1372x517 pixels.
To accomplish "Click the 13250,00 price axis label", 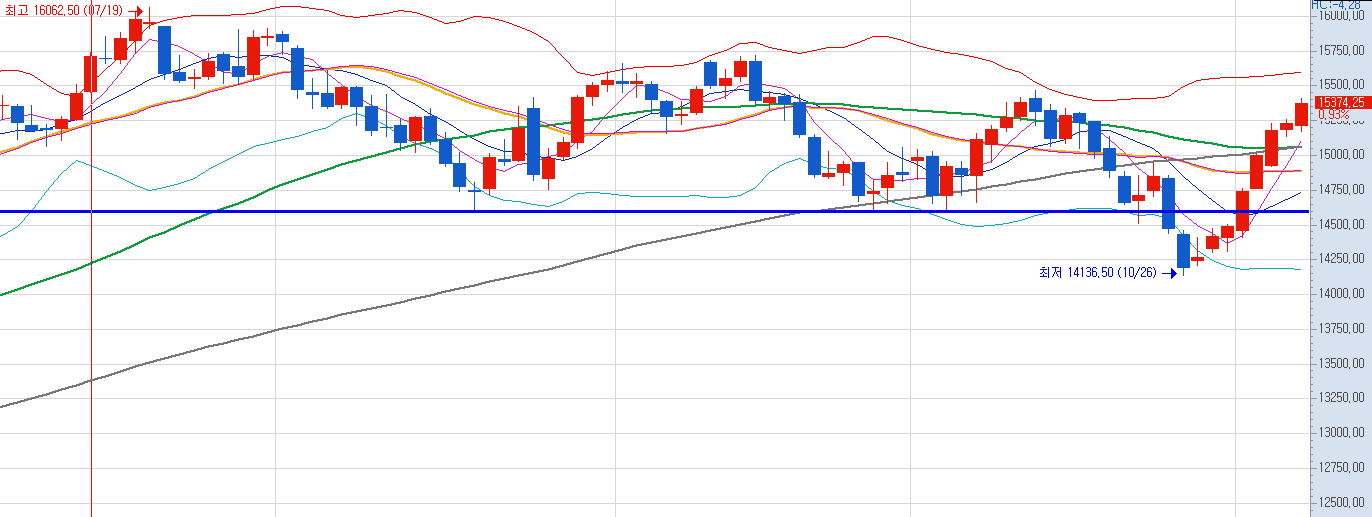I will point(1341,398).
